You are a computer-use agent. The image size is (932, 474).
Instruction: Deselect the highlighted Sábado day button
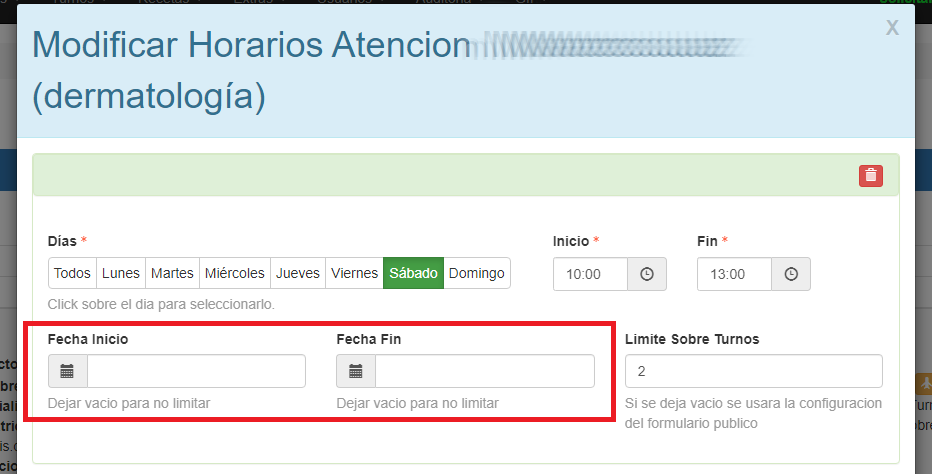point(413,273)
